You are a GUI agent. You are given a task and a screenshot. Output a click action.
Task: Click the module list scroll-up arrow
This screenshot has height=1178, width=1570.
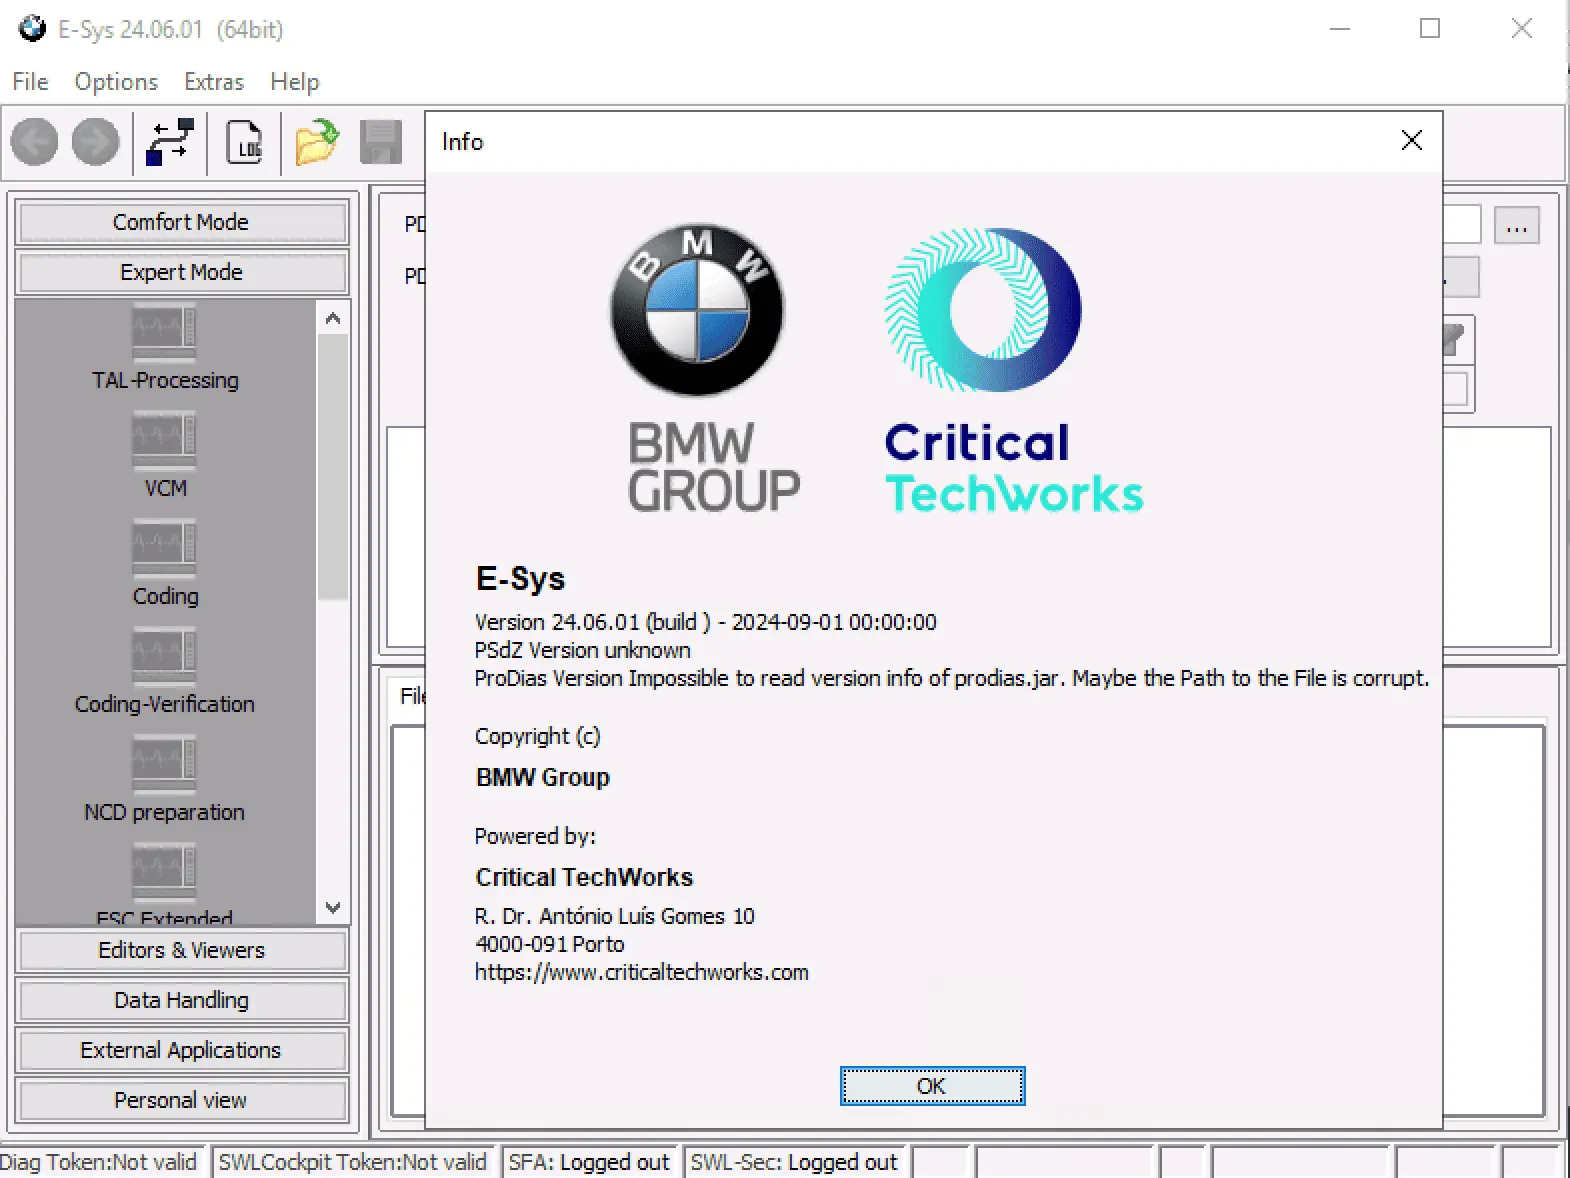click(333, 319)
